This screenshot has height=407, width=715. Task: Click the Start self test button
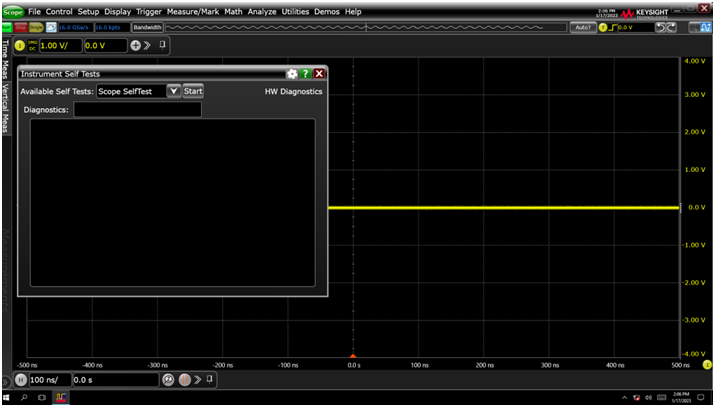(x=193, y=91)
